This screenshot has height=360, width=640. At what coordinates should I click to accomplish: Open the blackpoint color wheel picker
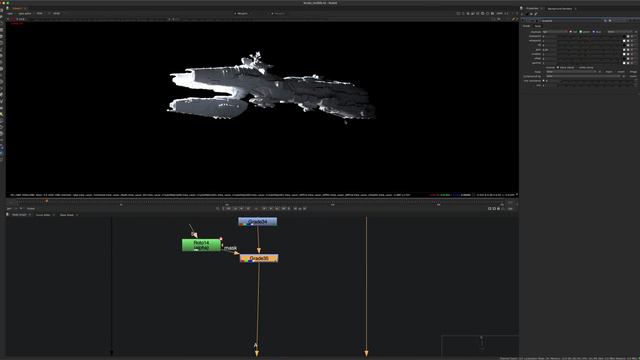[x=628, y=36]
